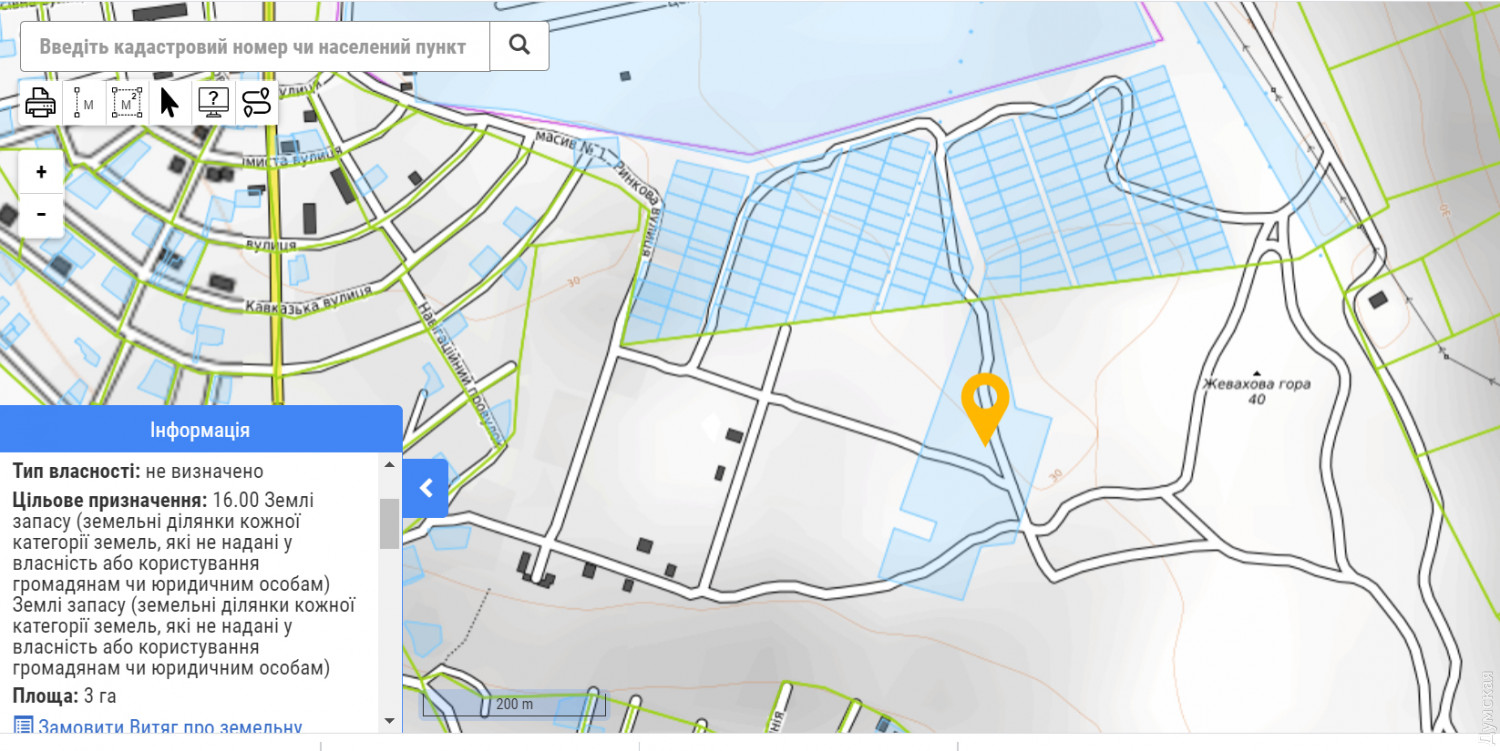Viewport: 1500px width, 751px height.
Task: Focus the cadastral number search field
Action: (254, 46)
